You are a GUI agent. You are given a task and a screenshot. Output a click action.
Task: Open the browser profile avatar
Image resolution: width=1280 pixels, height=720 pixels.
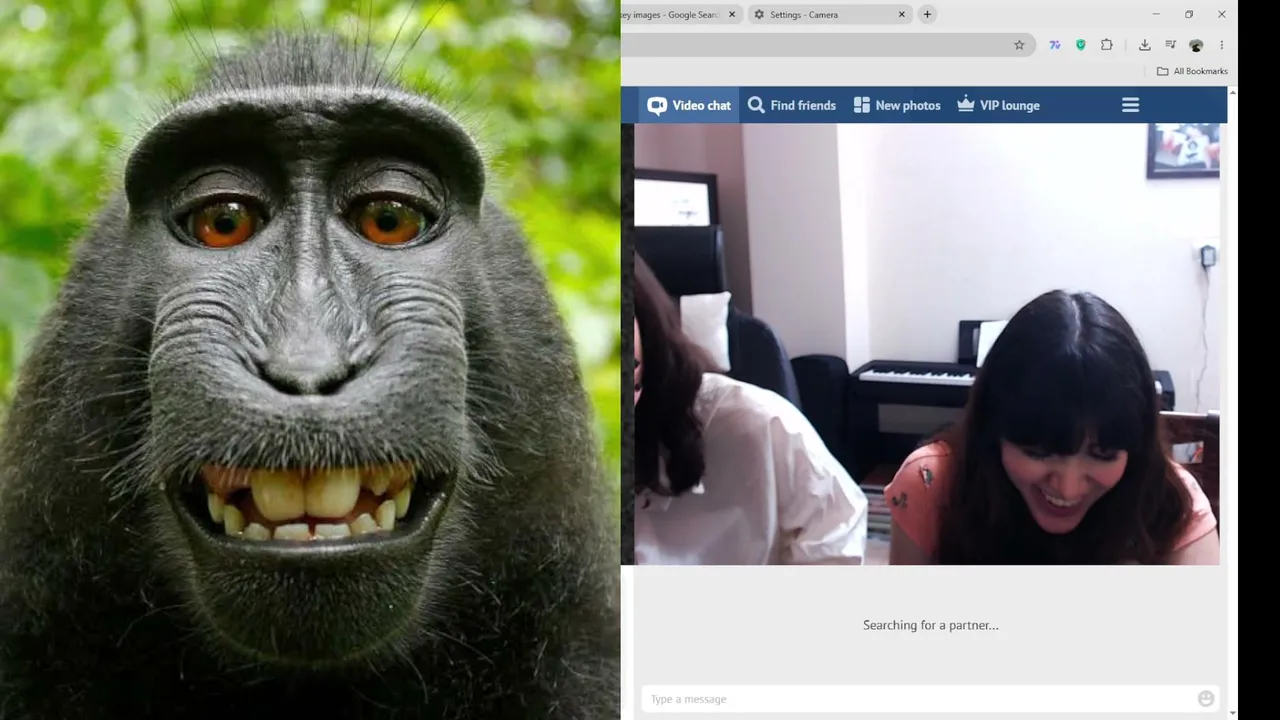[1196, 45]
